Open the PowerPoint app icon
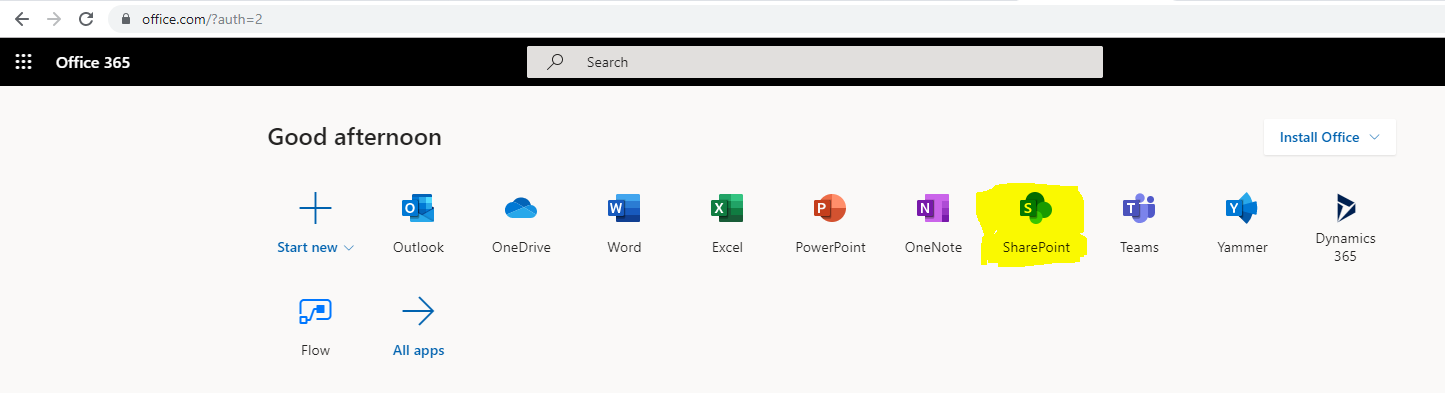The width and height of the screenshot is (1445, 393). (830, 208)
